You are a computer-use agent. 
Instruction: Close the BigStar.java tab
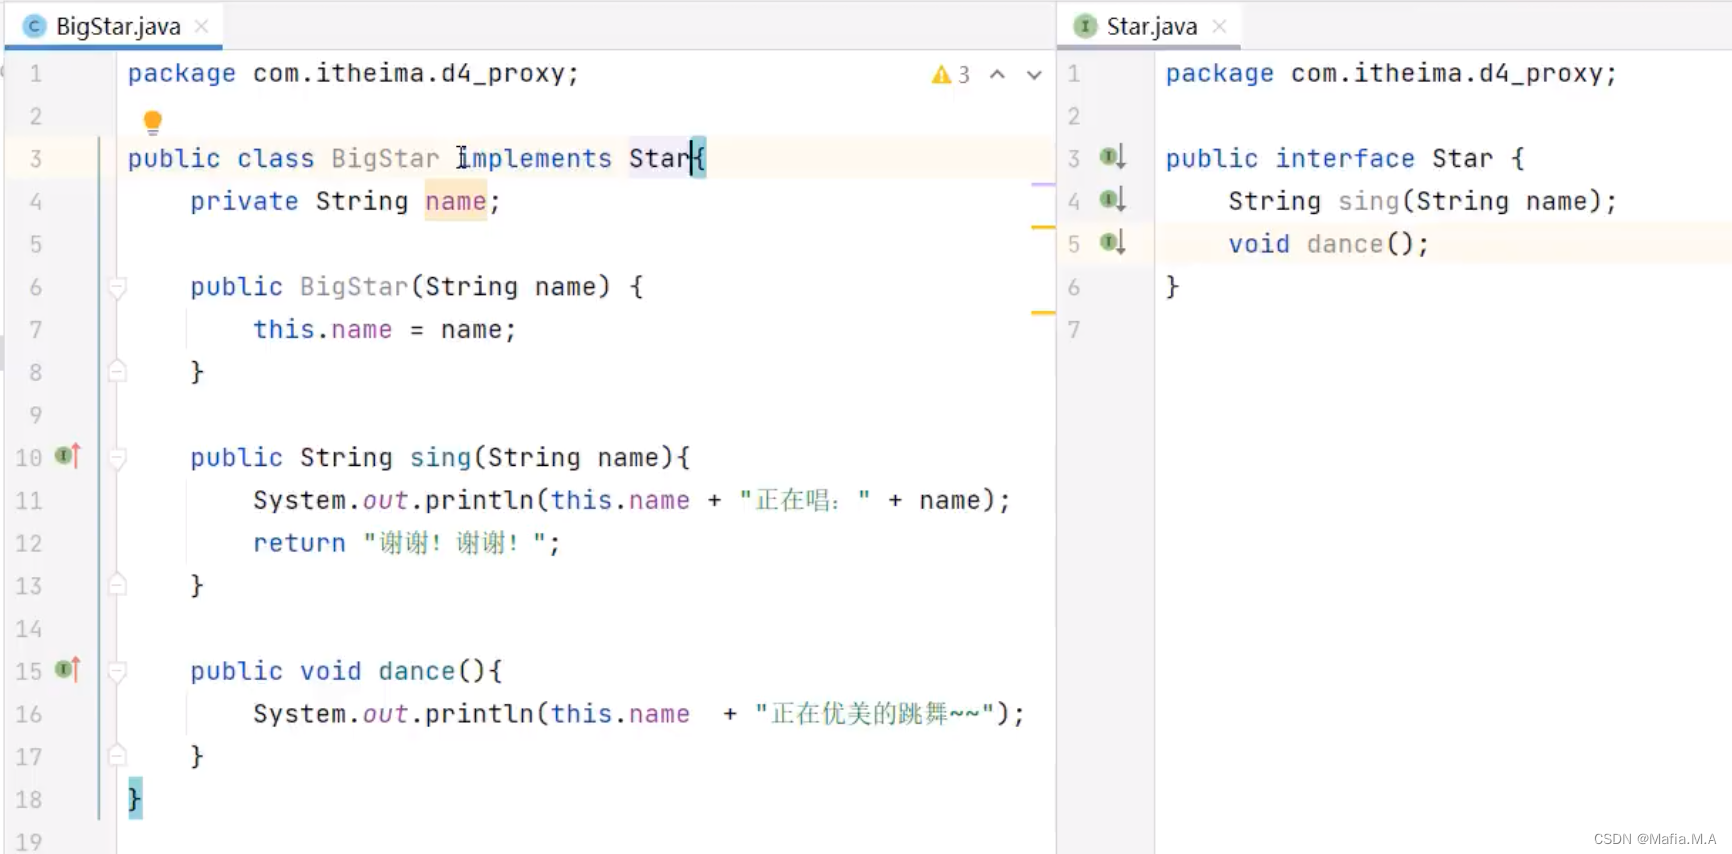pyautogui.click(x=201, y=26)
